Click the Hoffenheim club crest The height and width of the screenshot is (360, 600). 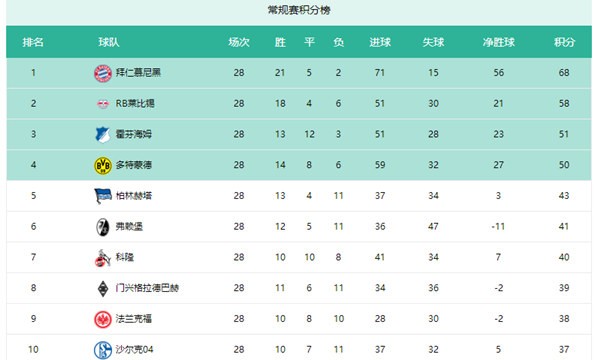(103, 134)
